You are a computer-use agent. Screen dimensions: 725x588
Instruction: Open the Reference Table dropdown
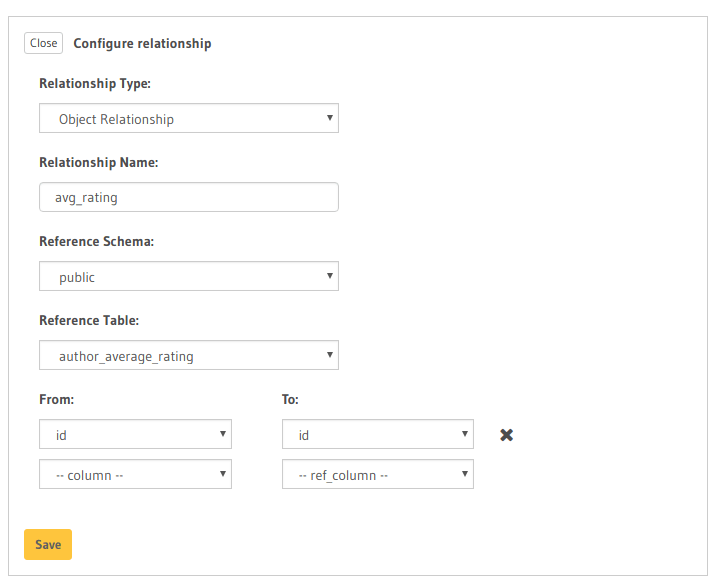[188, 356]
